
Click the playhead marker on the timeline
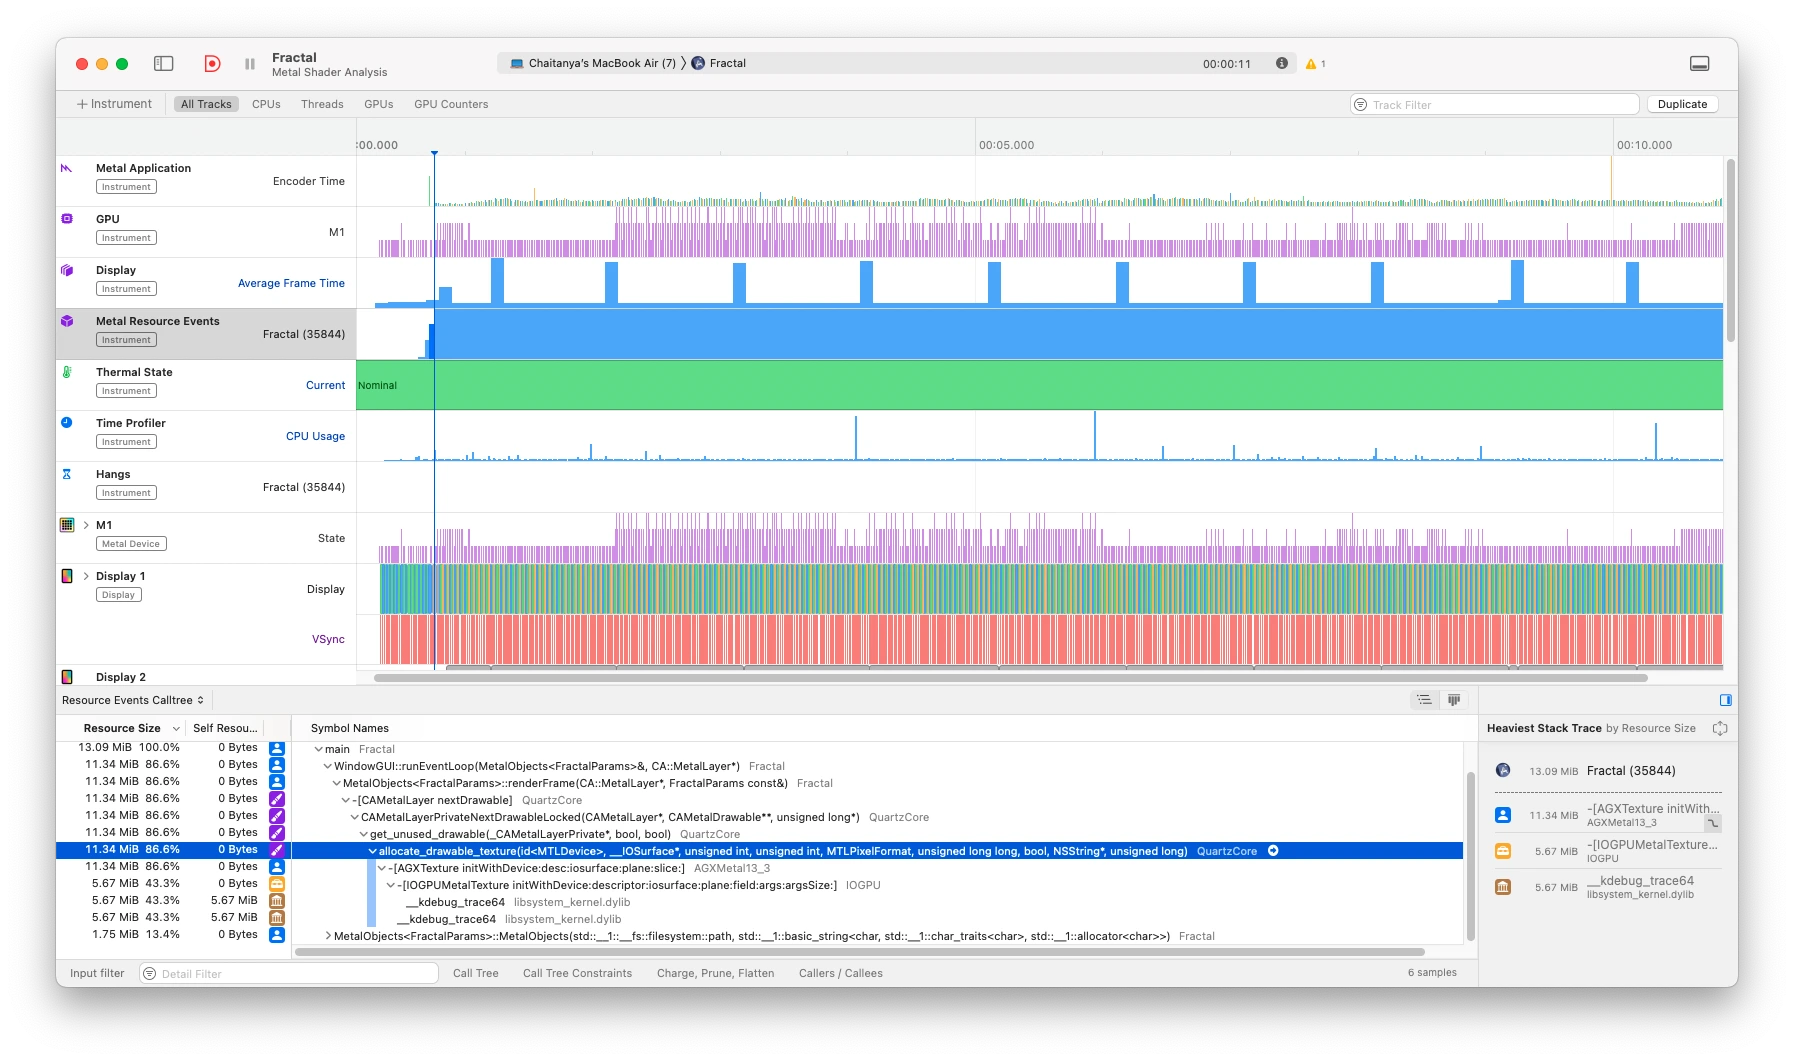coord(434,153)
